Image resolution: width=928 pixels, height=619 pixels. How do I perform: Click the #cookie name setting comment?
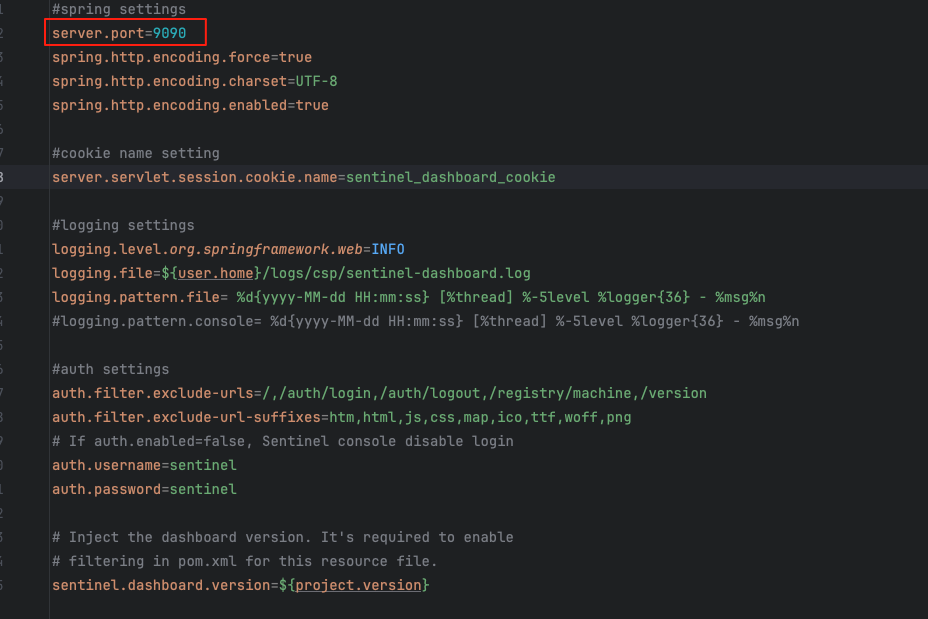[135, 153]
